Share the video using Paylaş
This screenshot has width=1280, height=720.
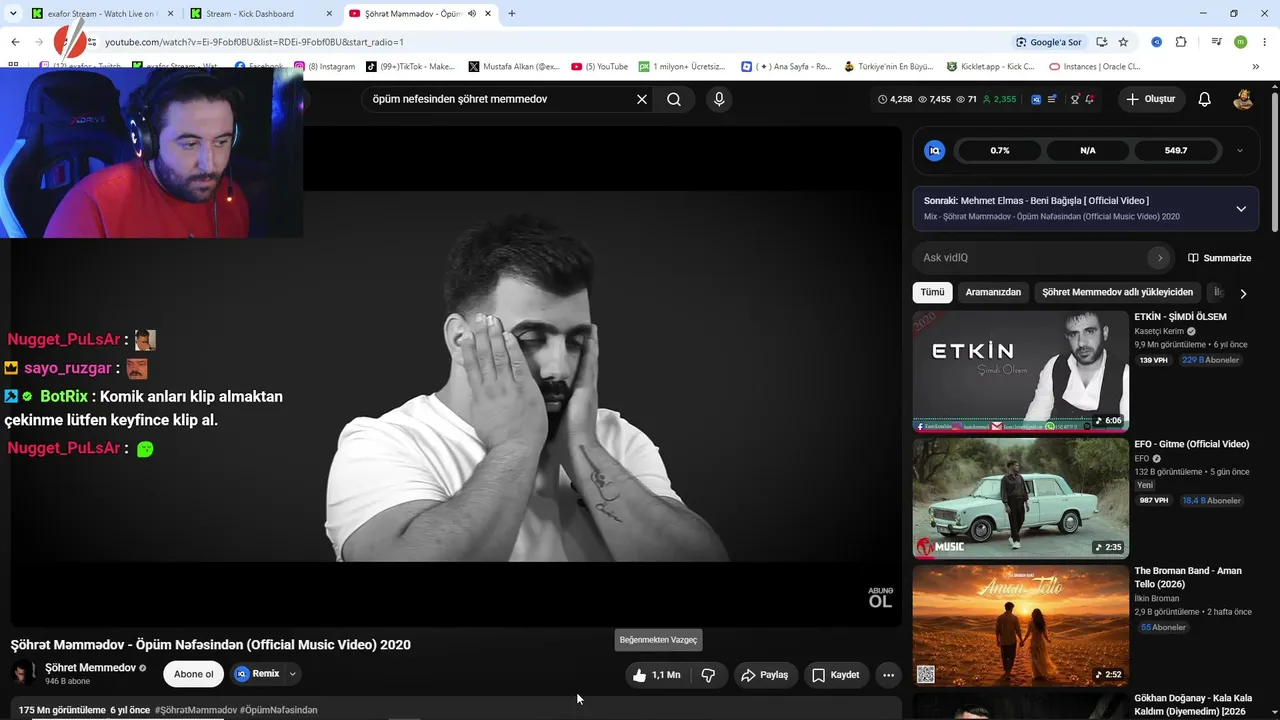(765, 675)
